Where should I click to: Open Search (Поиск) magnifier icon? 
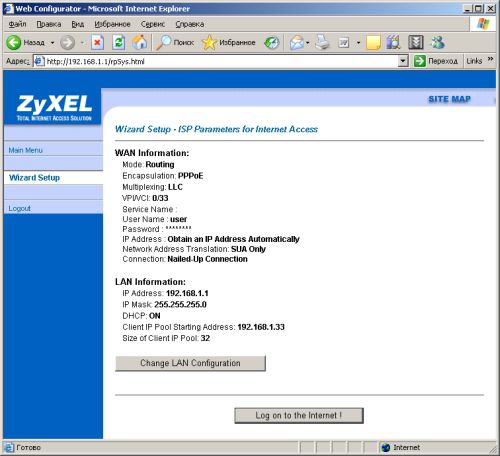164,43
